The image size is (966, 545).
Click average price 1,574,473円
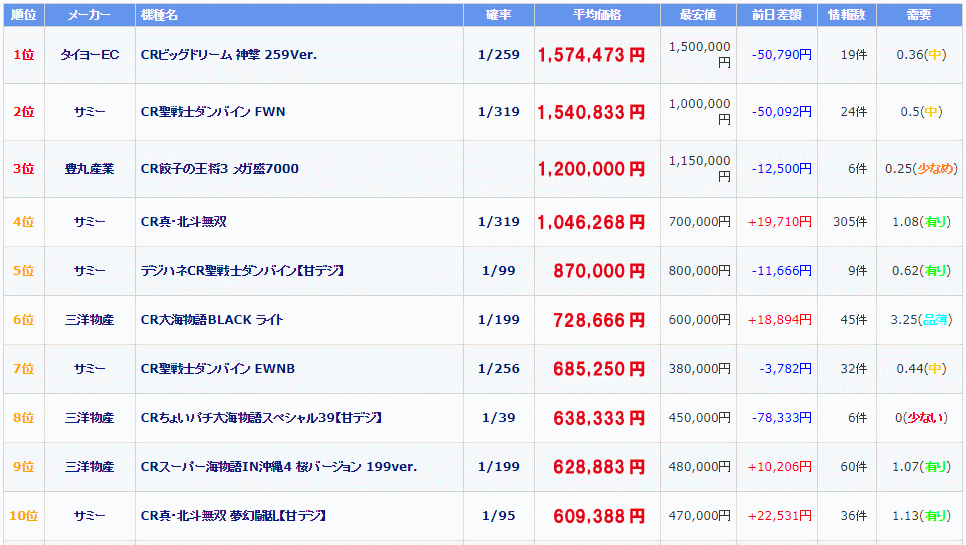(591, 55)
